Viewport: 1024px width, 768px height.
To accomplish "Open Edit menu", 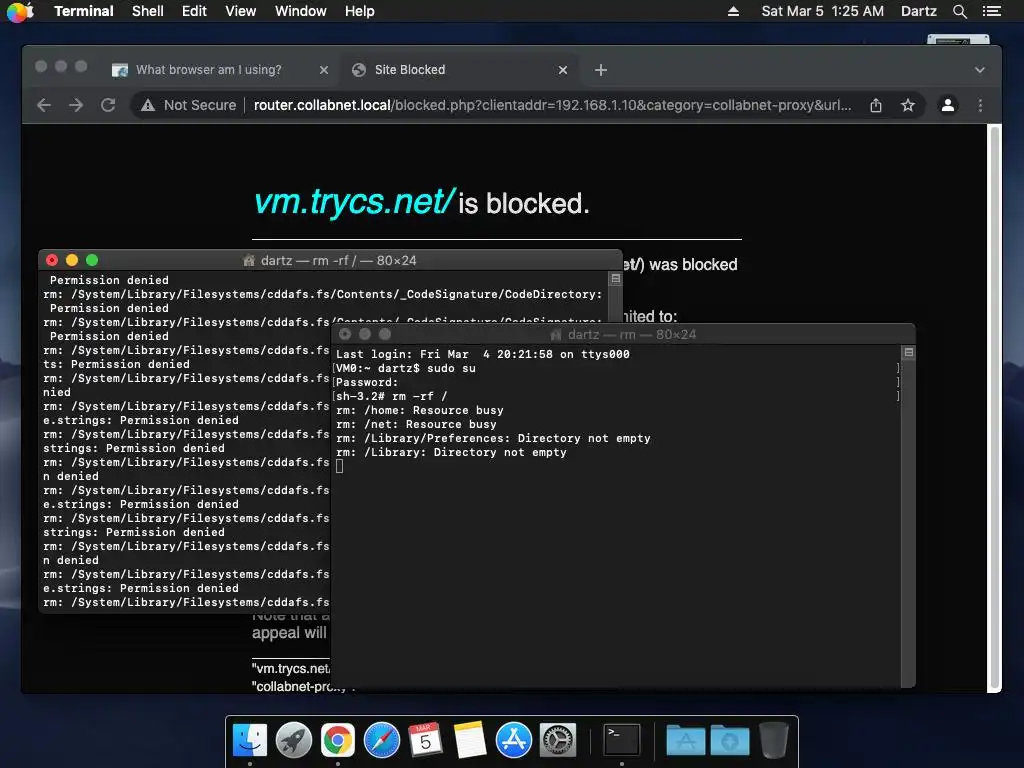I will click(x=194, y=11).
